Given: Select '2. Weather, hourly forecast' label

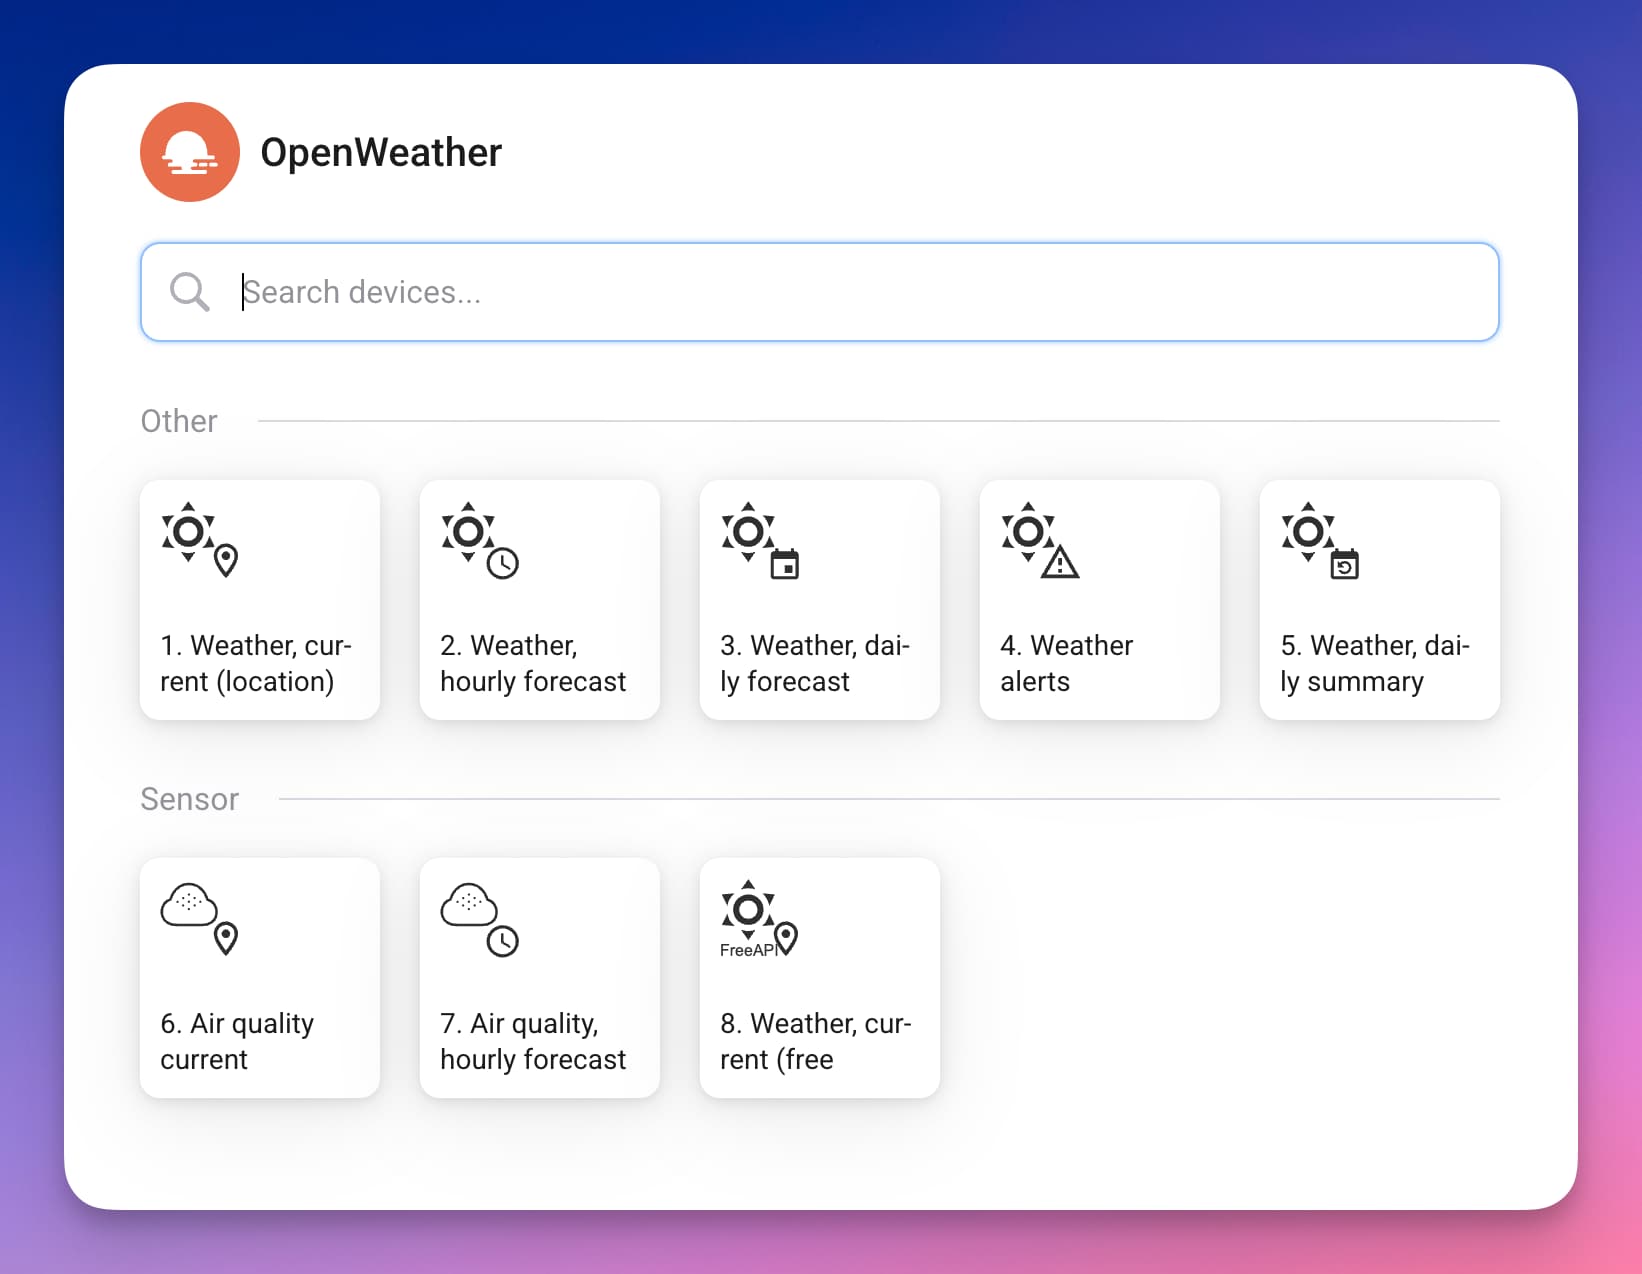Looking at the screenshot, I should 533,663.
